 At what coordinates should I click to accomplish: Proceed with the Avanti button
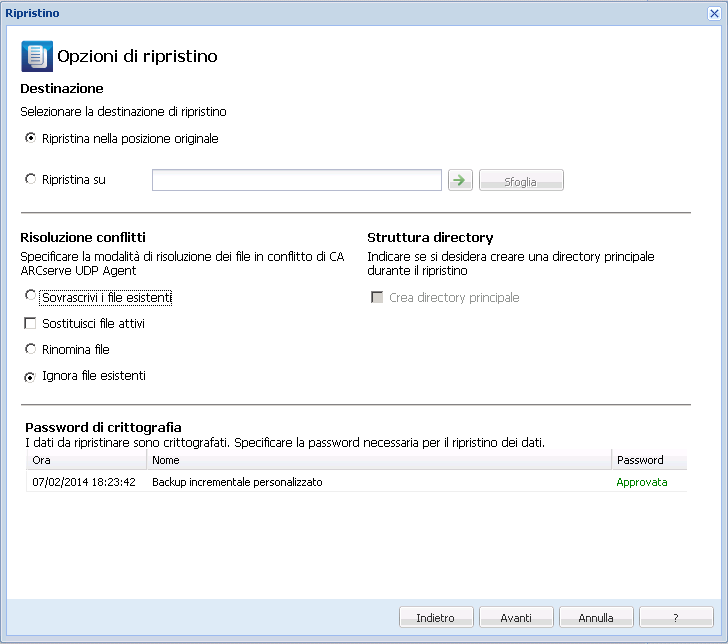[516, 617]
